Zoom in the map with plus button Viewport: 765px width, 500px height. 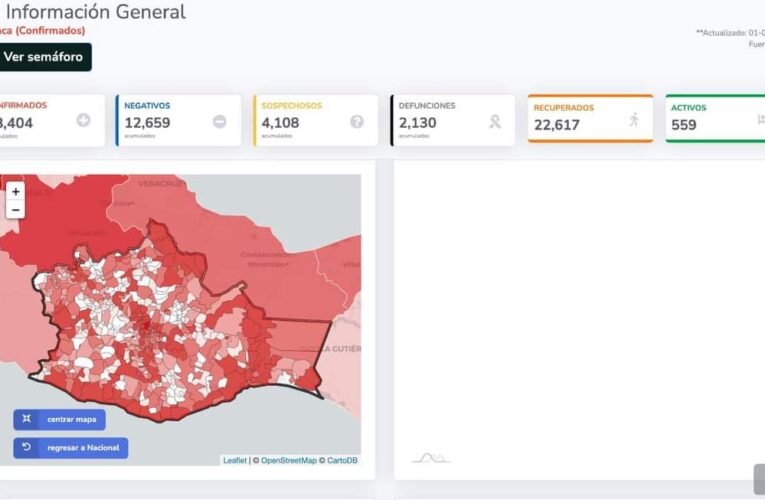(x=16, y=191)
